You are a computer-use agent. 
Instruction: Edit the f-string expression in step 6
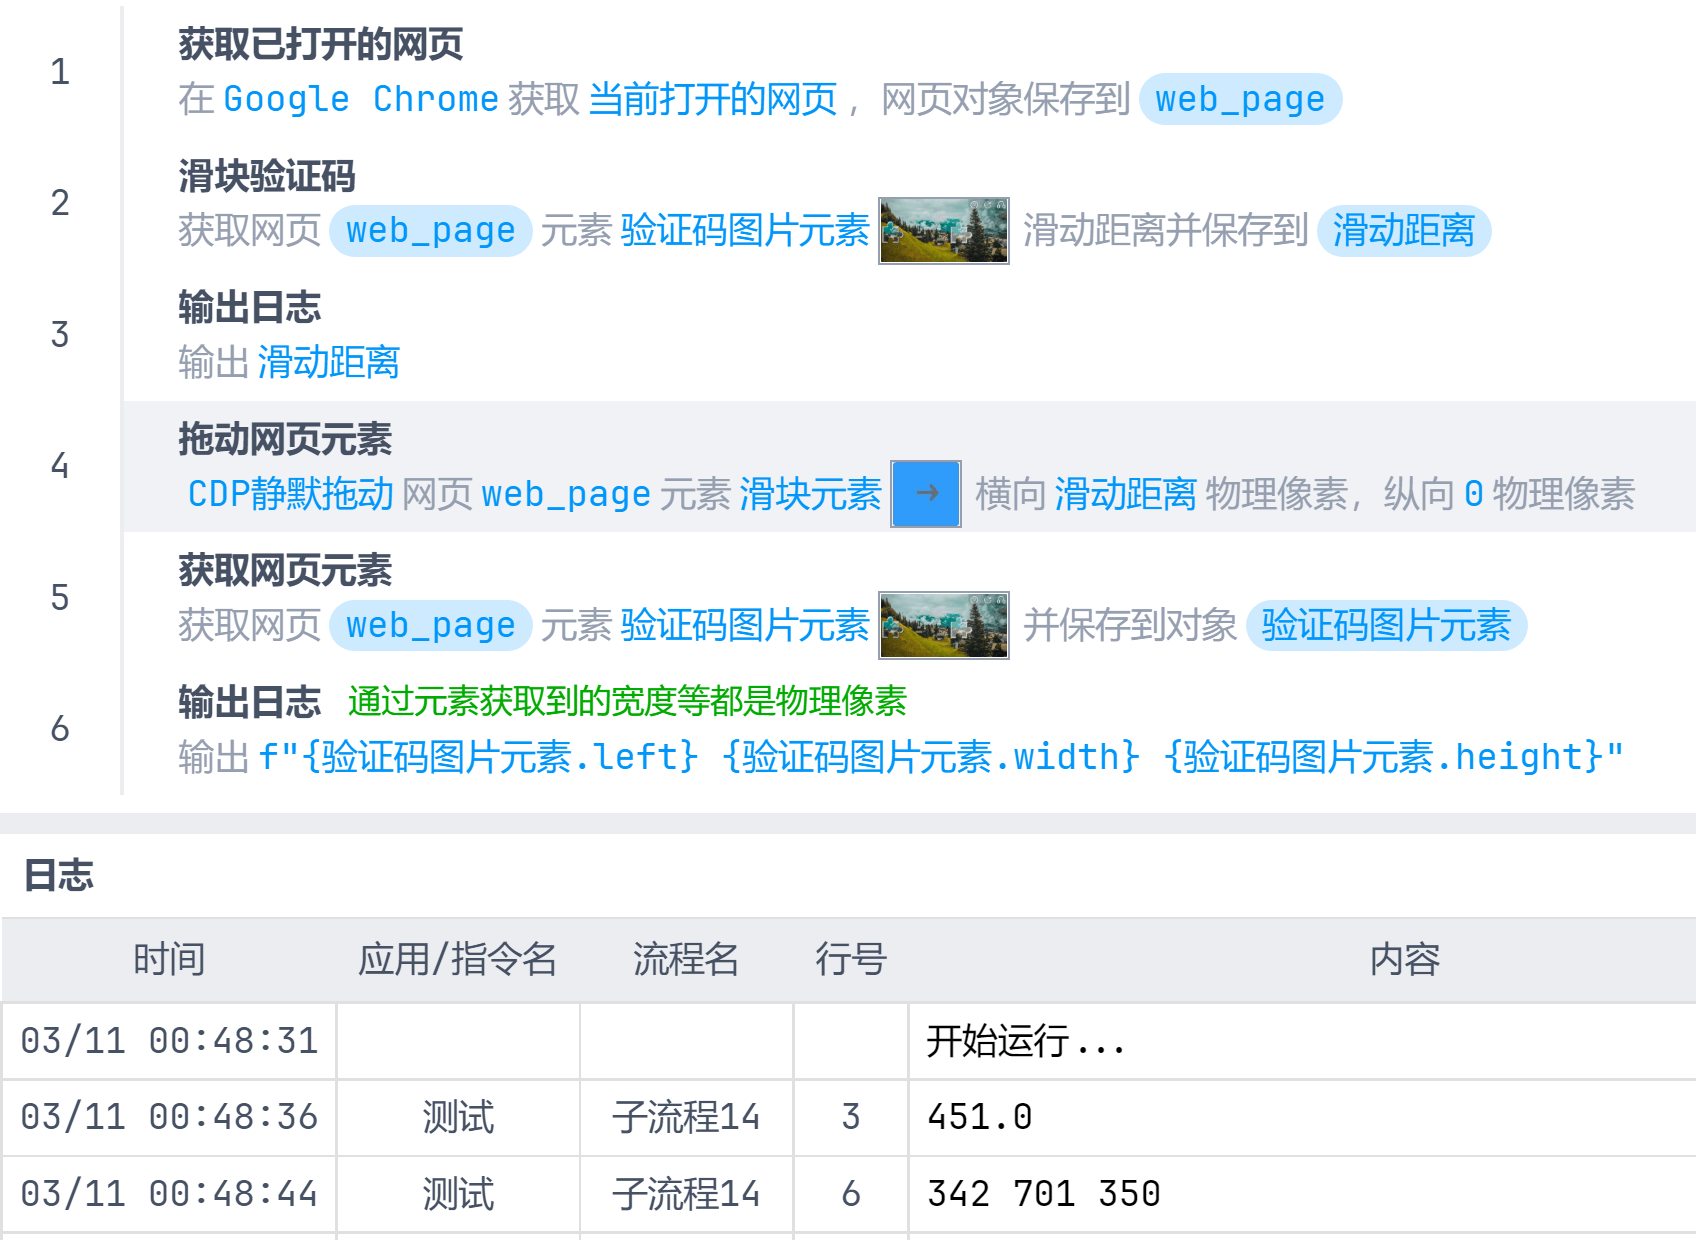[x=940, y=757]
